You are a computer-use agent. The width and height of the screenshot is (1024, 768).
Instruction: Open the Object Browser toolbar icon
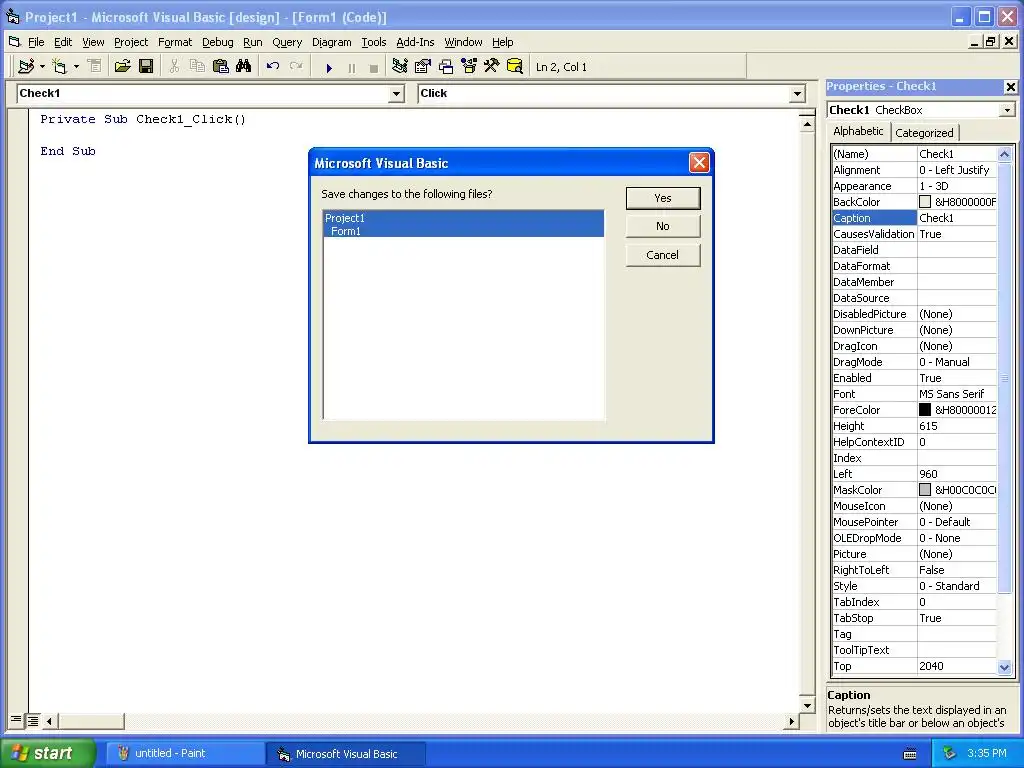point(469,66)
